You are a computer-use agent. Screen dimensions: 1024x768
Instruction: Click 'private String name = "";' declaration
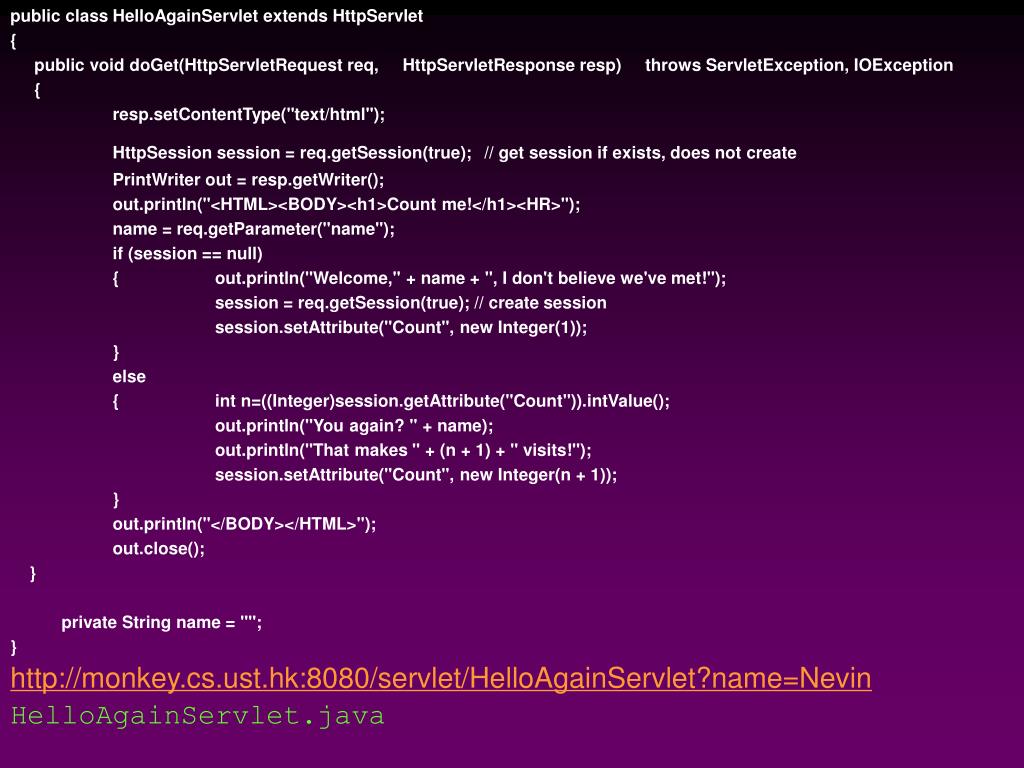tap(161, 622)
